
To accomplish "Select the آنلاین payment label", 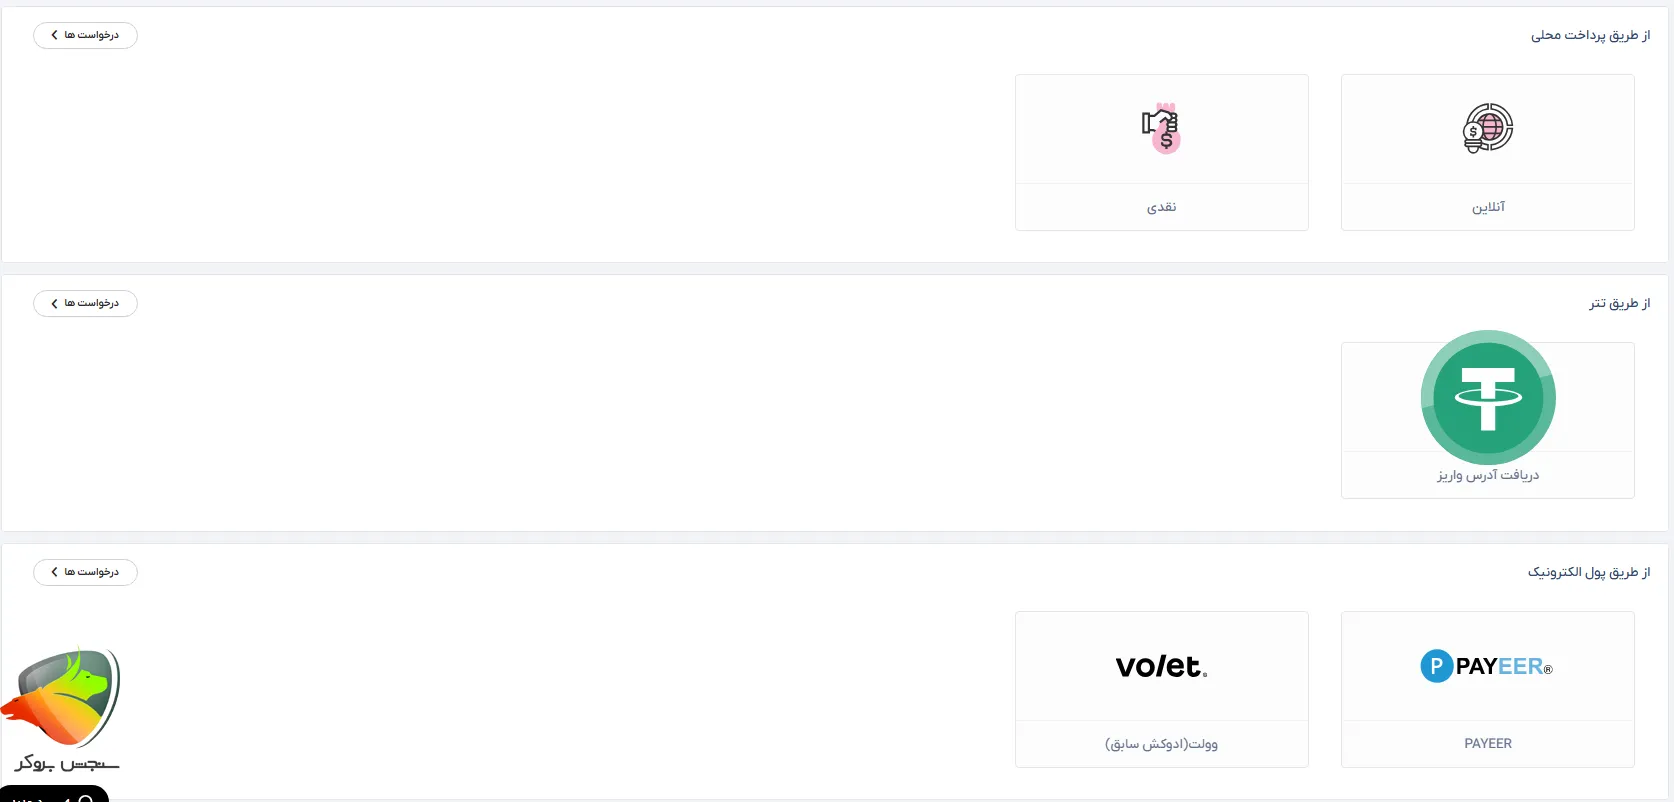I will click(x=1488, y=207).
